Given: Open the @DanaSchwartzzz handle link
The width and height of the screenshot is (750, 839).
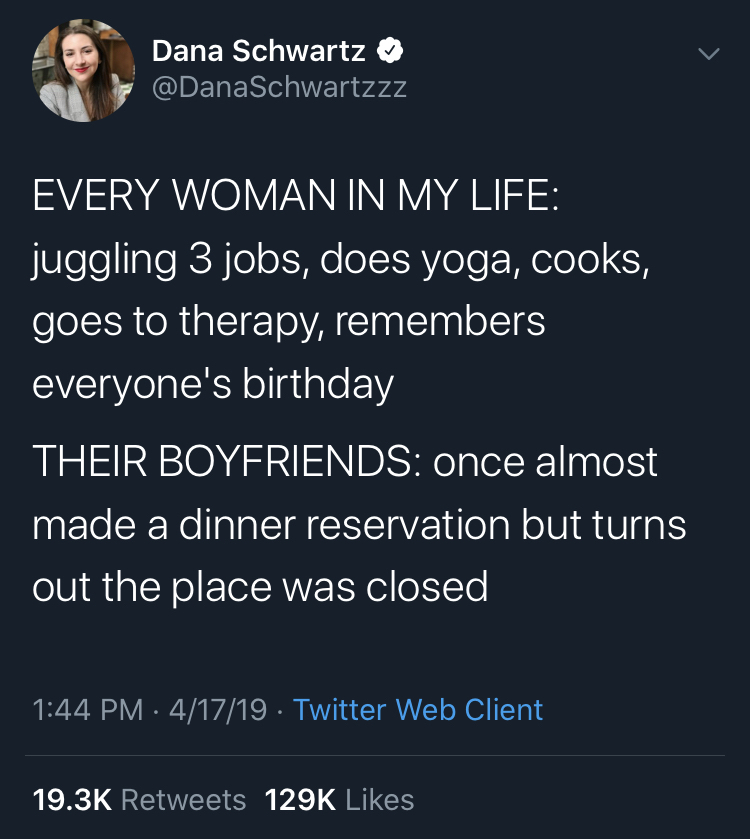Looking at the screenshot, I should [x=279, y=87].
